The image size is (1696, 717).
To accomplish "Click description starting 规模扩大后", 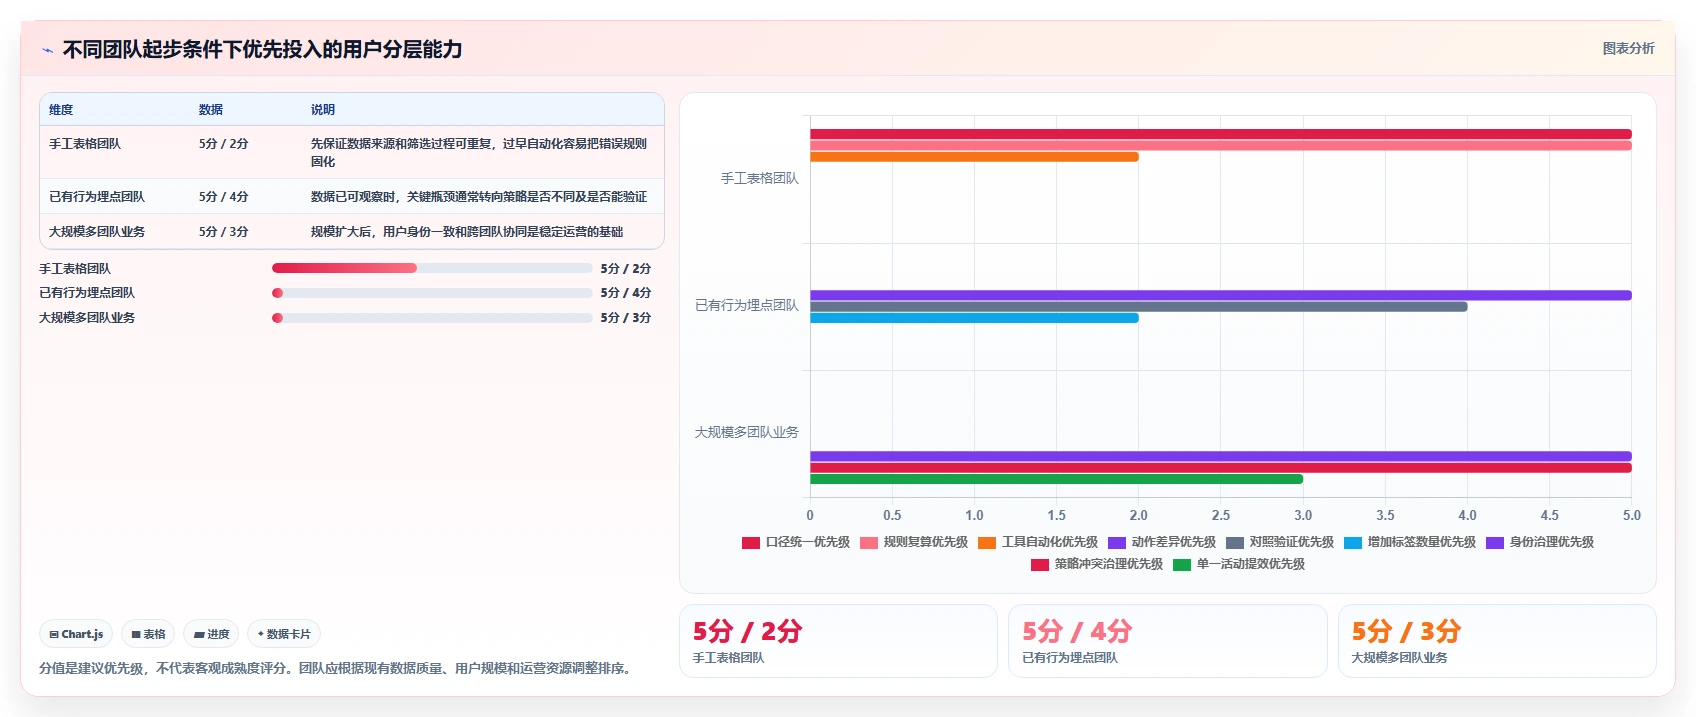I will point(467,232).
